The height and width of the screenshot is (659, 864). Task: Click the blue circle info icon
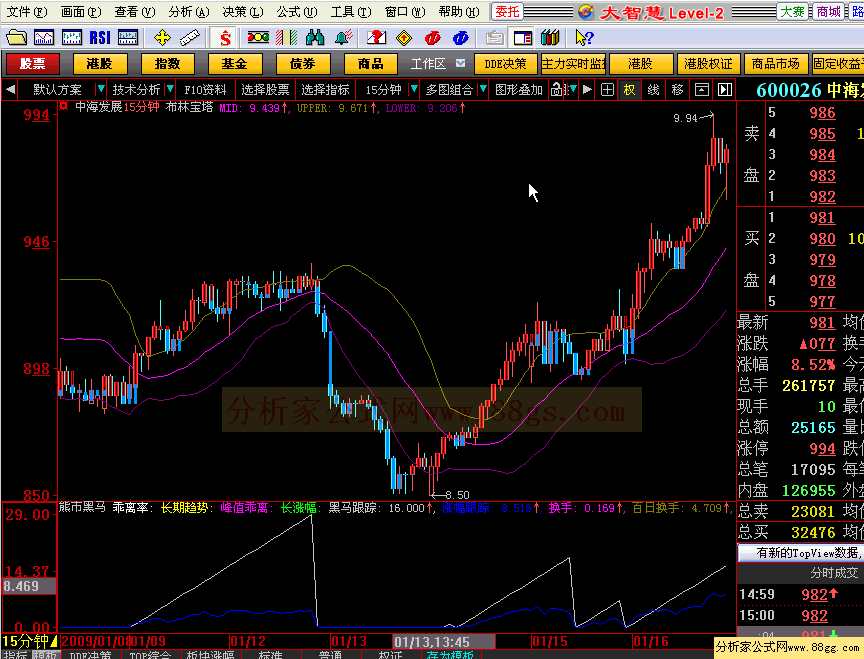[461, 37]
